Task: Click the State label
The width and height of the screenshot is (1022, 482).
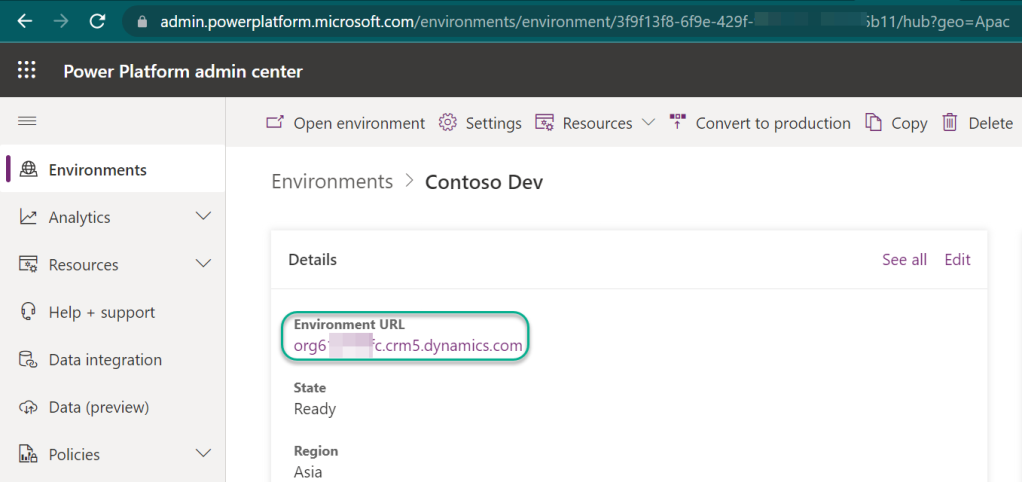Action: click(310, 388)
